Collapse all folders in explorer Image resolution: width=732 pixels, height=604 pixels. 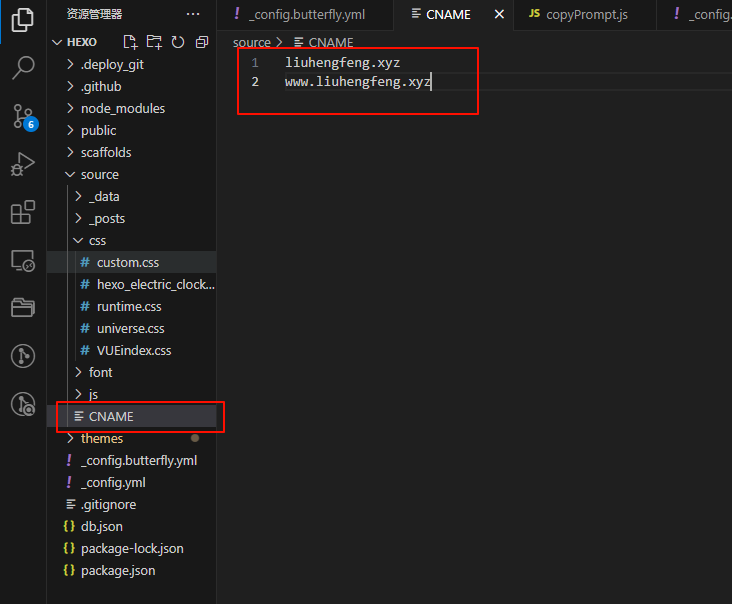click(x=202, y=42)
